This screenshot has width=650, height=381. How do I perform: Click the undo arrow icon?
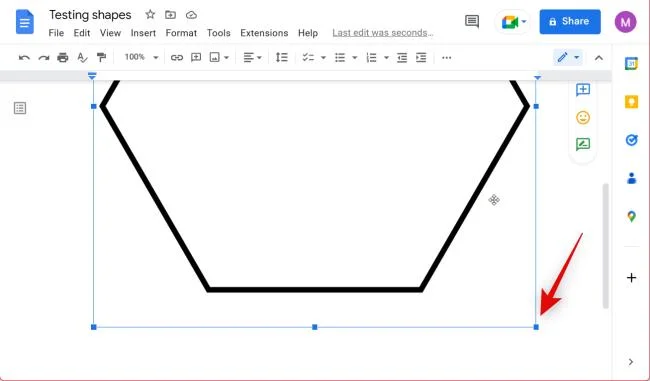(24, 58)
